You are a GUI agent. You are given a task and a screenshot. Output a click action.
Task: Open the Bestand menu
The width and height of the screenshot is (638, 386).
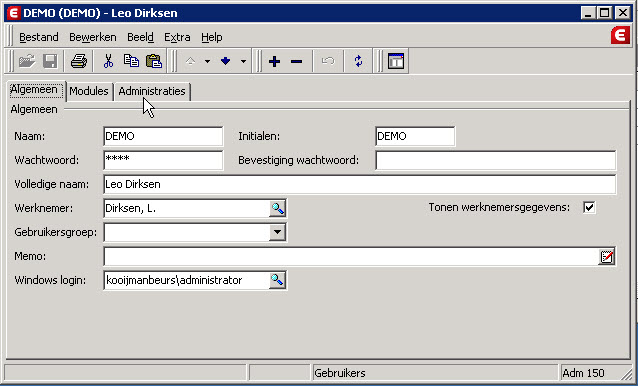(x=39, y=37)
